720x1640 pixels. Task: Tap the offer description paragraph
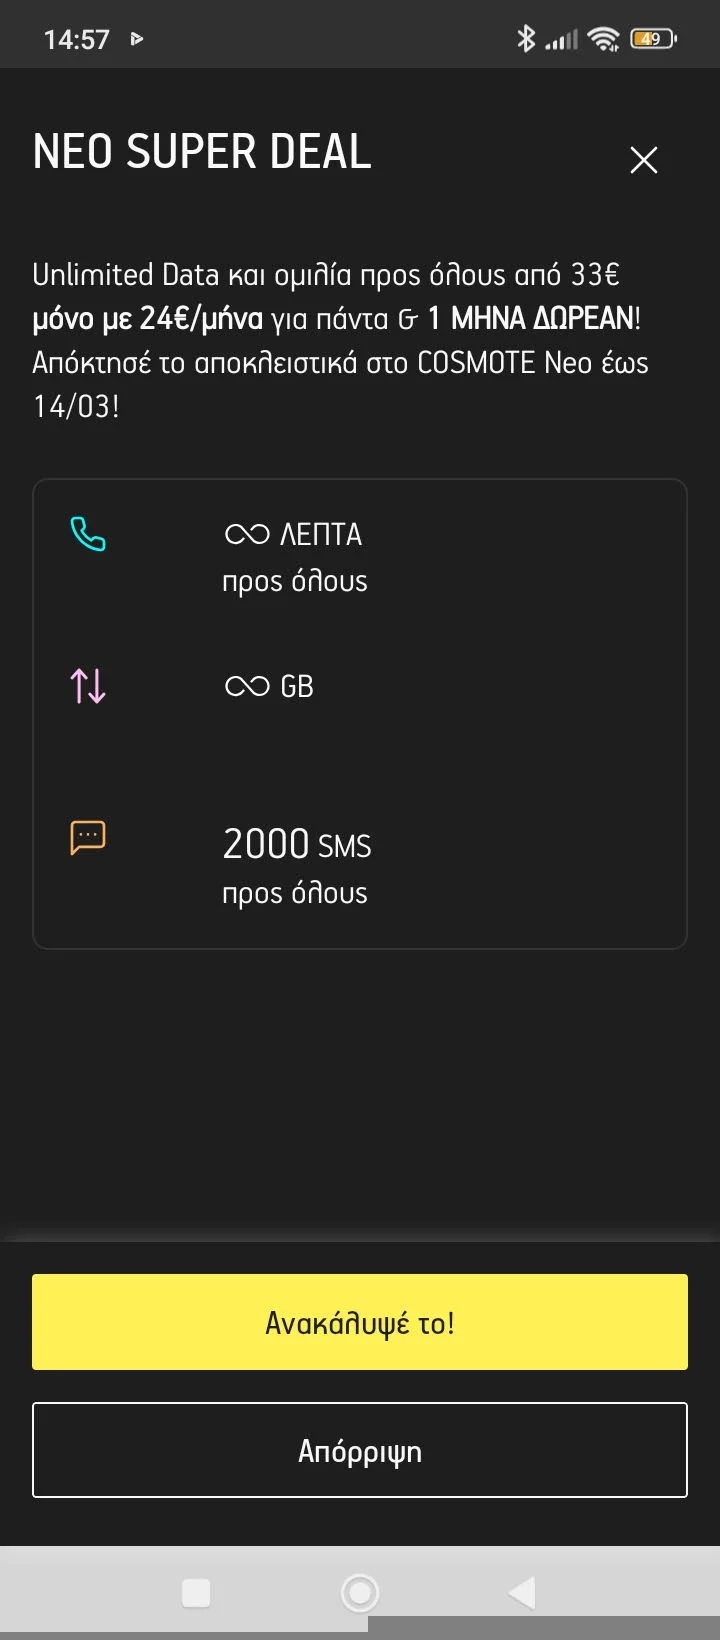pyautogui.click(x=340, y=340)
